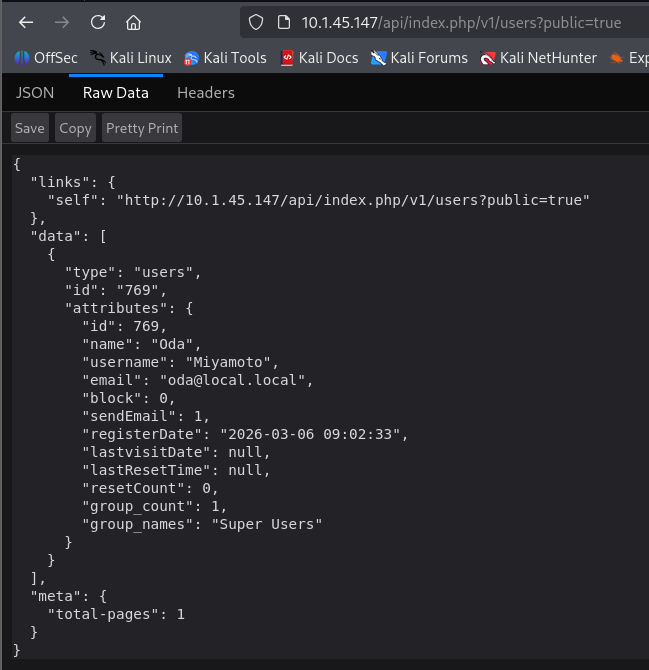This screenshot has width=649, height=670.
Task: Click the site information icon in address bar
Action: [283, 22]
